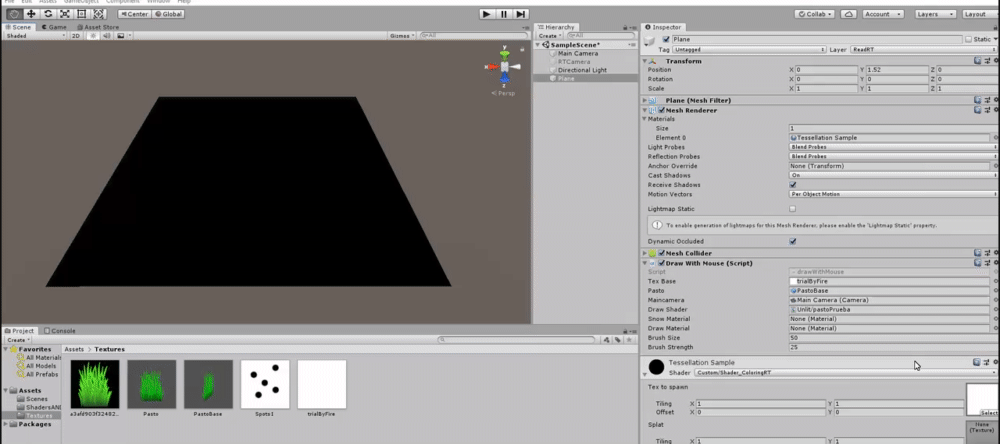Disable Draw With Mouse script checkbox
This screenshot has height=444, width=1000.
662,263
